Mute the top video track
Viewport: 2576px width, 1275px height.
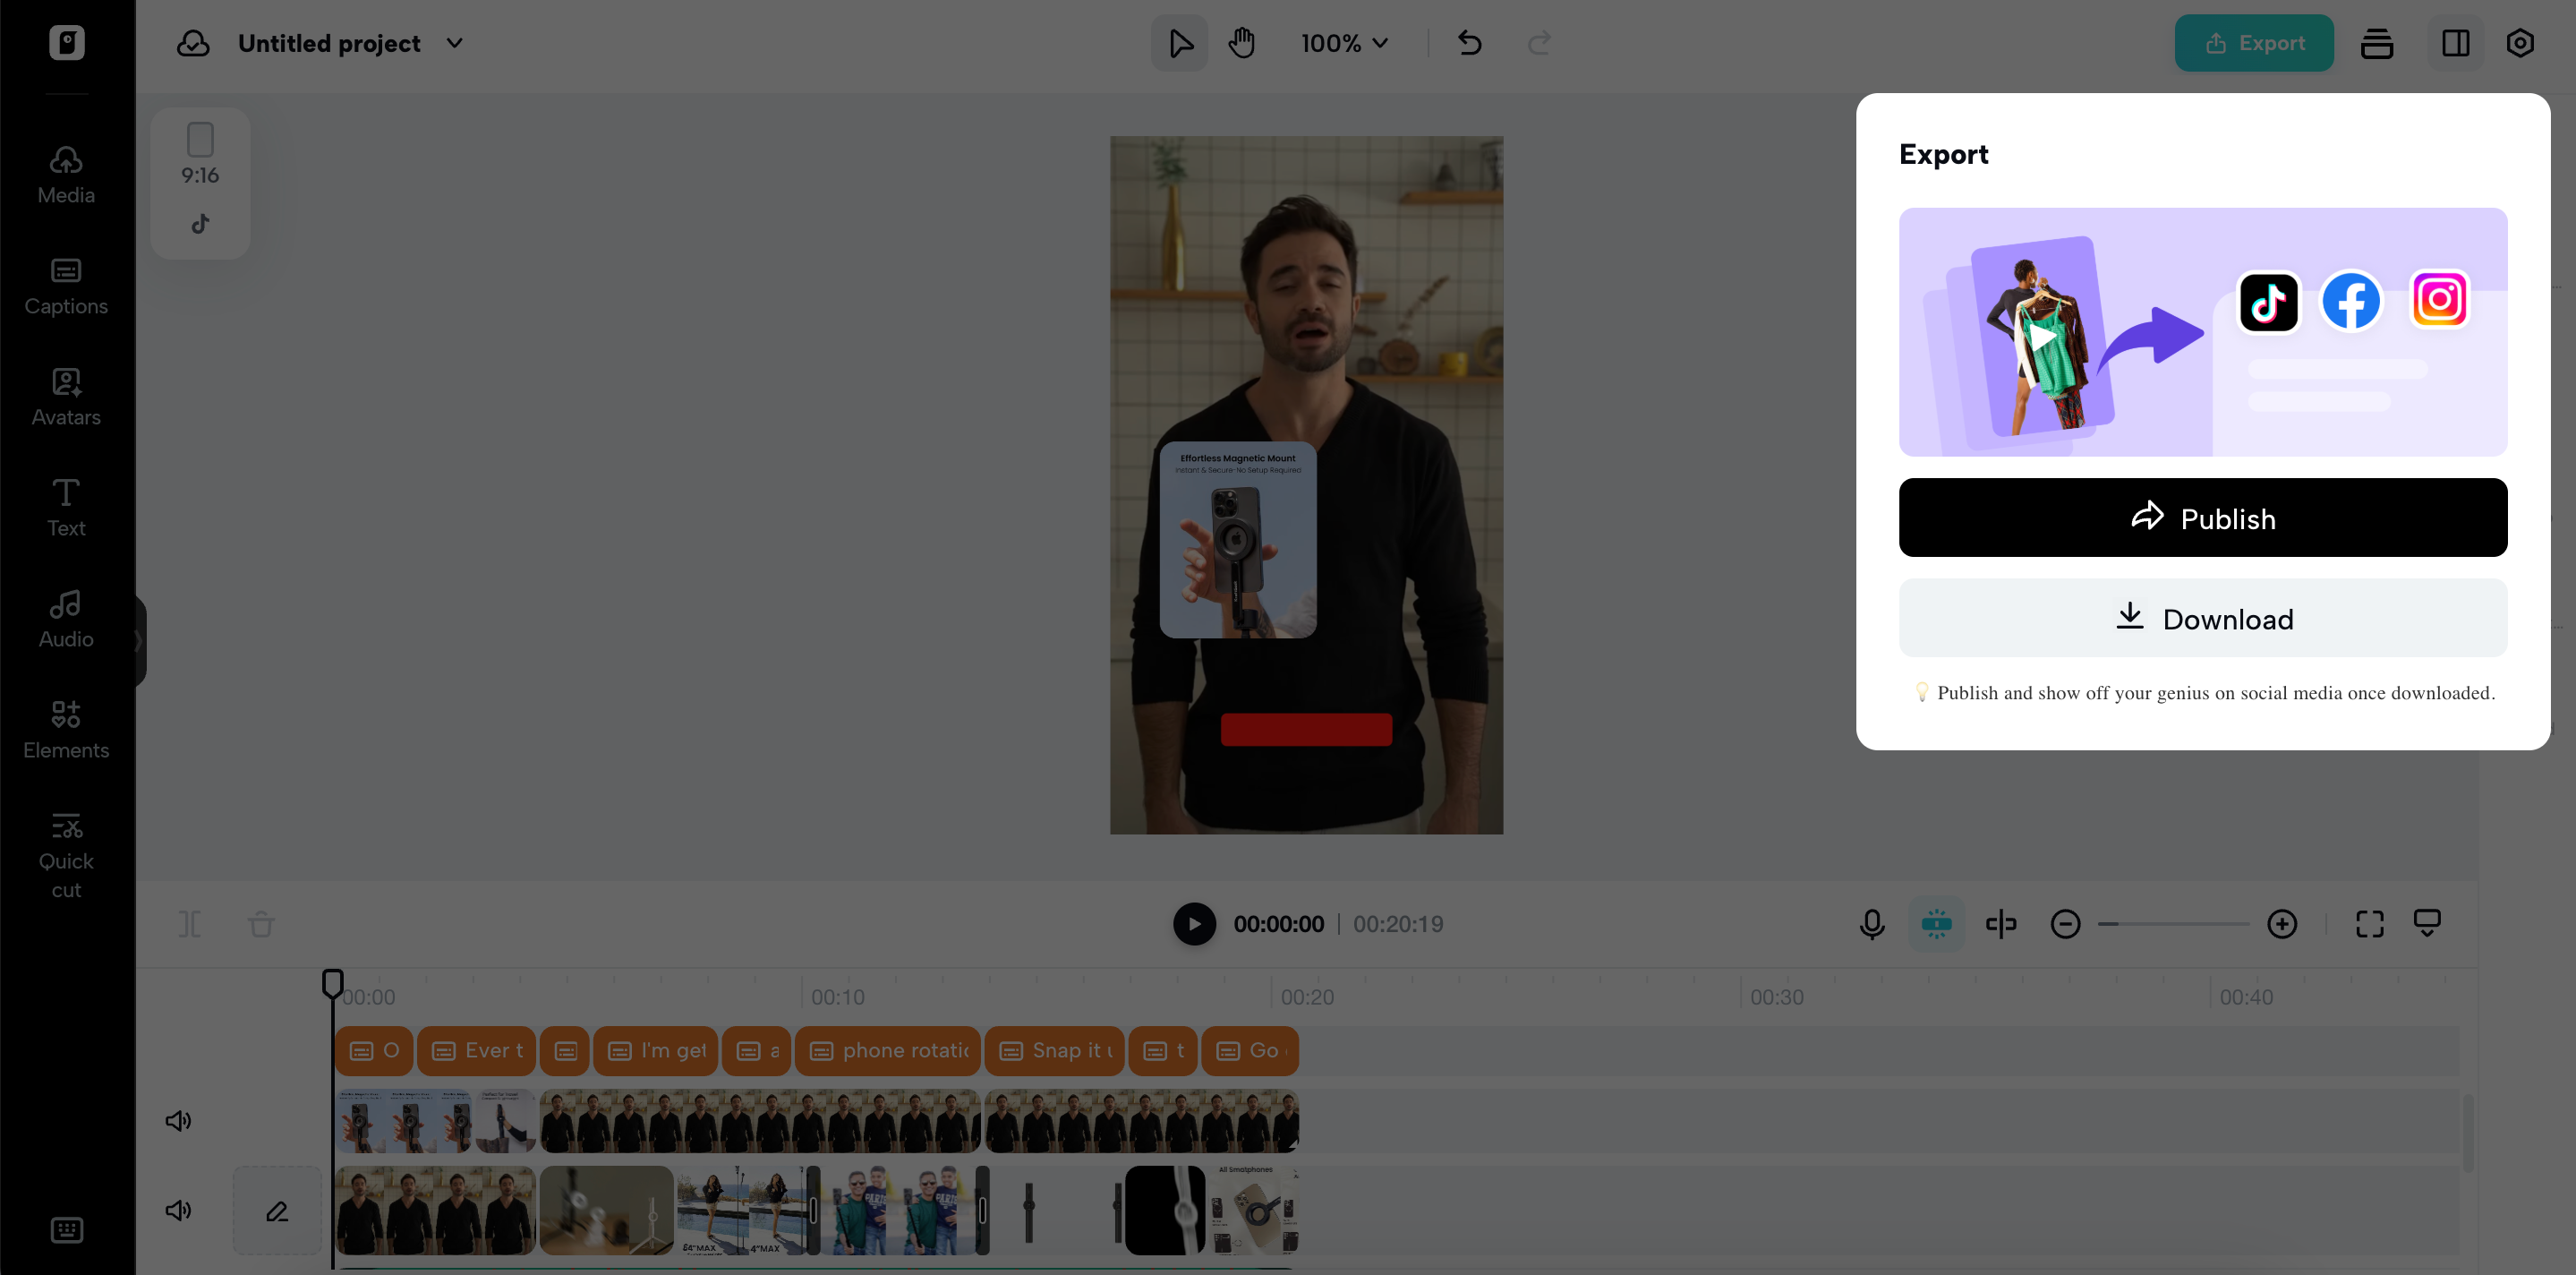(178, 1120)
